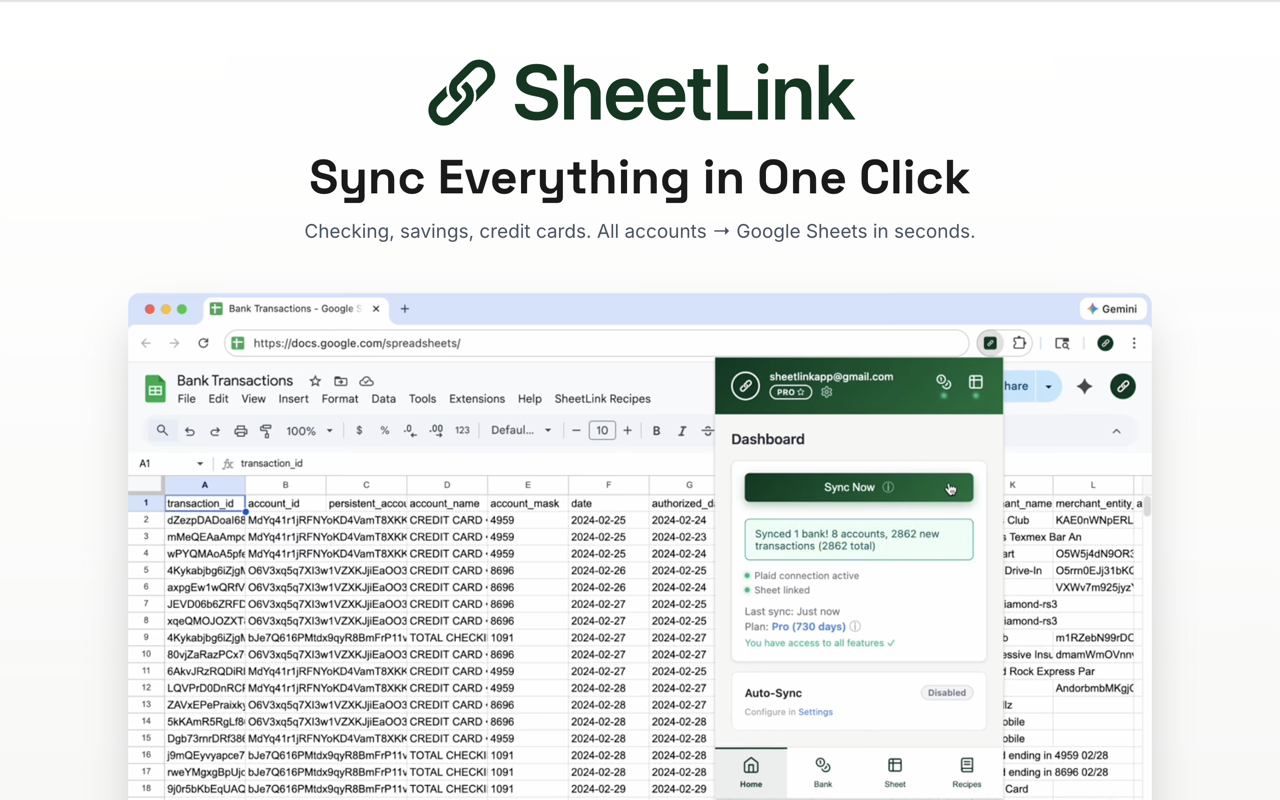Open the browser Extensions puzzle icon
This screenshot has height=800, width=1280.
tap(1019, 343)
